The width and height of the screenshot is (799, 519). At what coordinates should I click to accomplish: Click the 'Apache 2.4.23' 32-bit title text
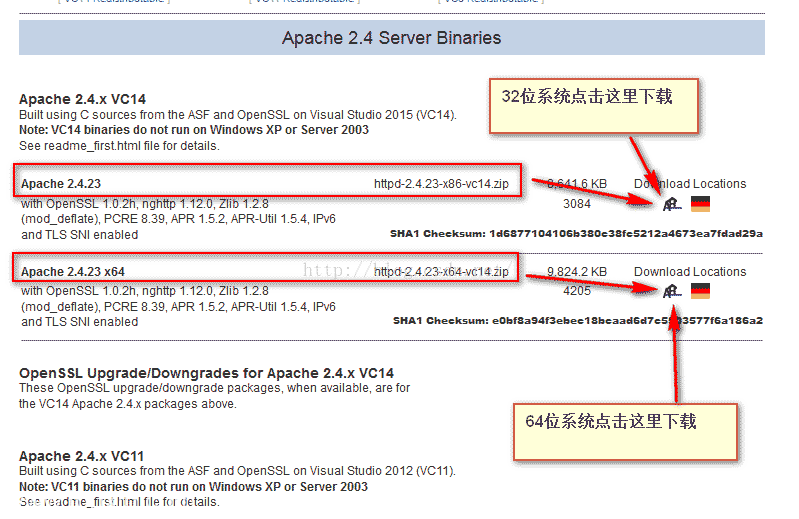tap(61, 184)
